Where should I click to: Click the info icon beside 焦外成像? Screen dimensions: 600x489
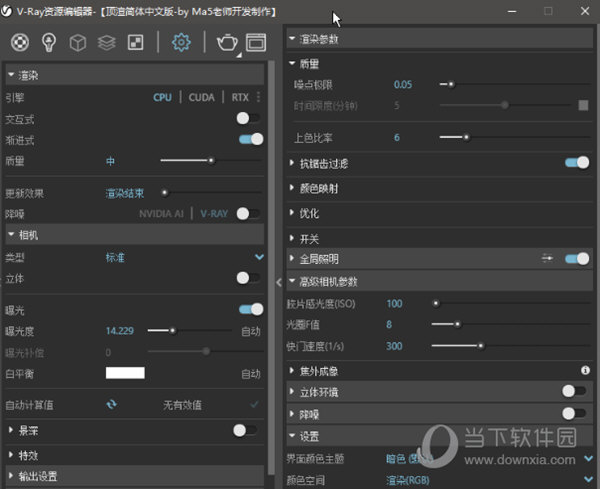pyautogui.click(x=585, y=370)
